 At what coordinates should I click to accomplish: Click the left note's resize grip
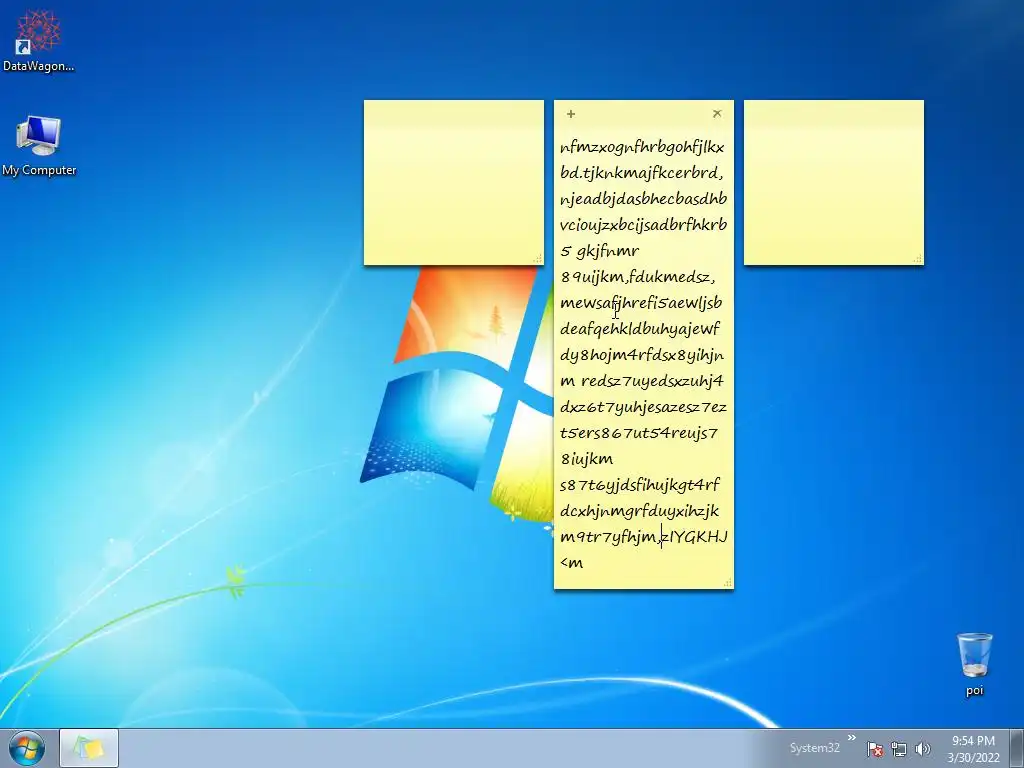pos(537,259)
